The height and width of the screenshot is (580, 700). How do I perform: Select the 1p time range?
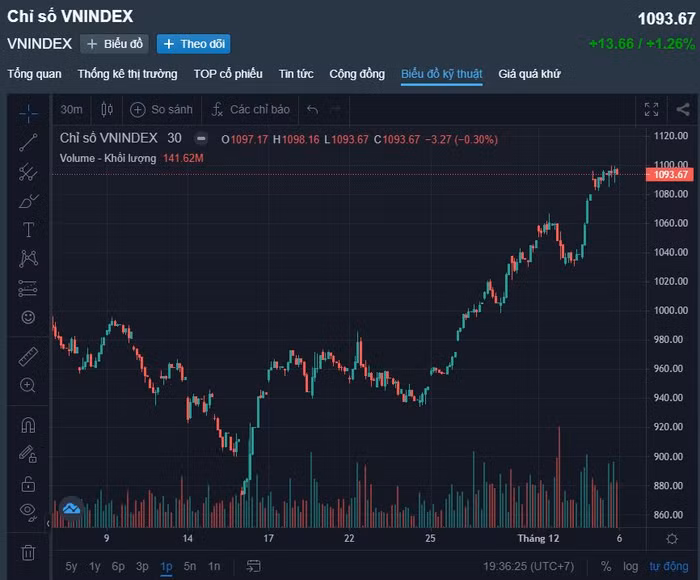166,566
